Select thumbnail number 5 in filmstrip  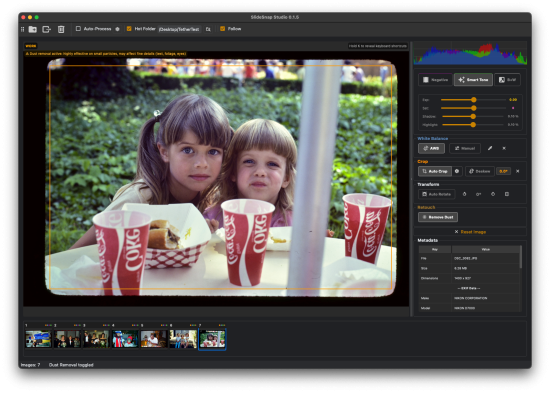tap(154, 339)
